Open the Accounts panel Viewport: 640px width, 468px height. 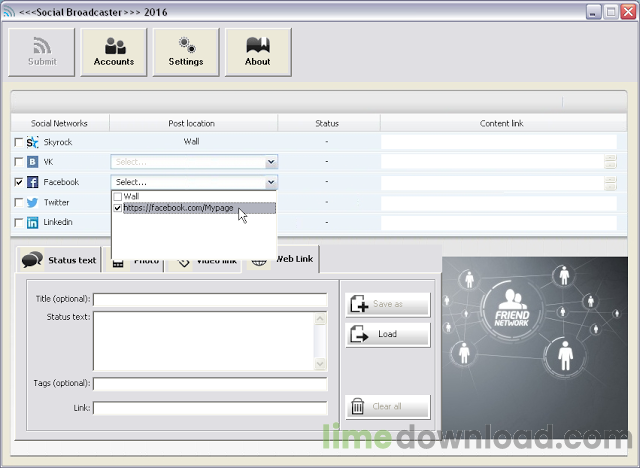(x=114, y=52)
